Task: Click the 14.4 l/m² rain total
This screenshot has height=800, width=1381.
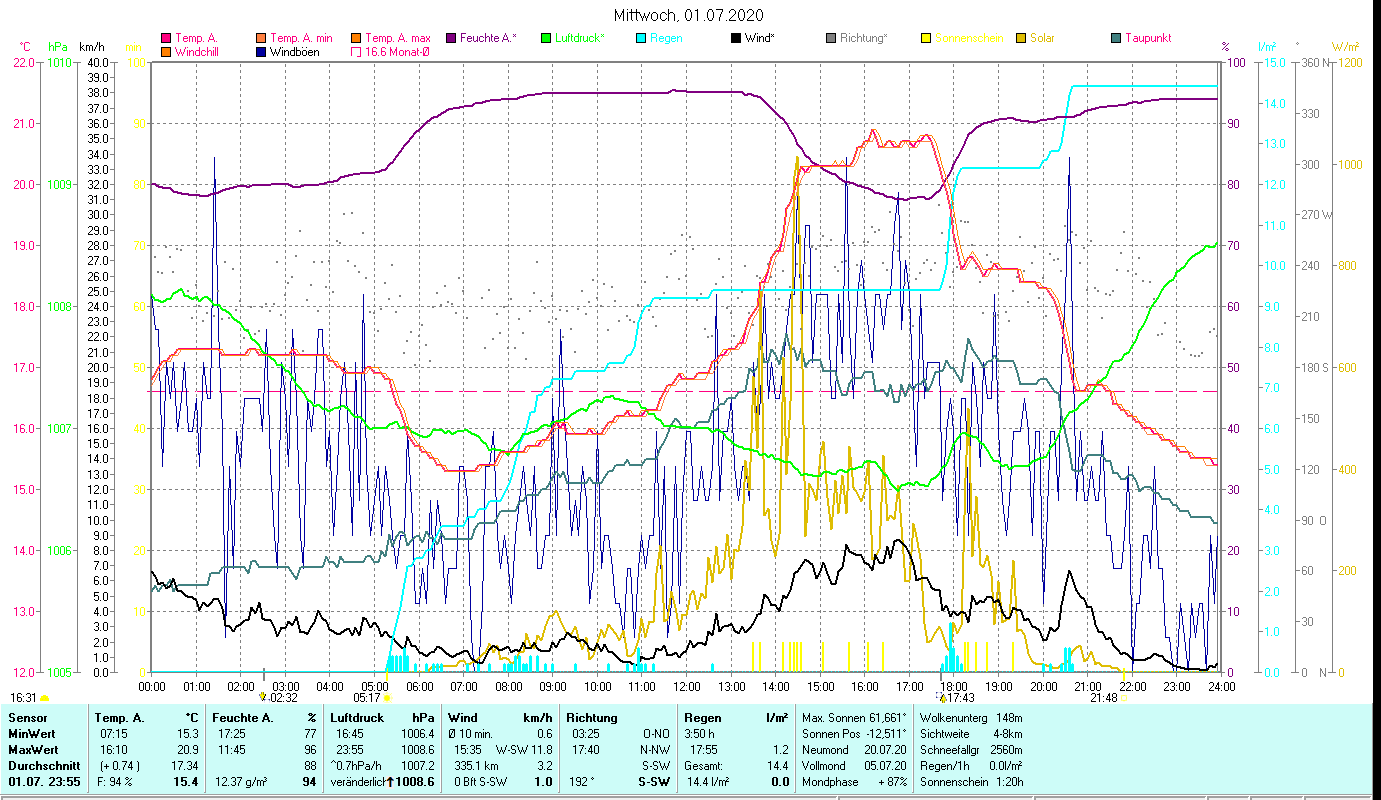Action: pyautogui.click(x=706, y=782)
